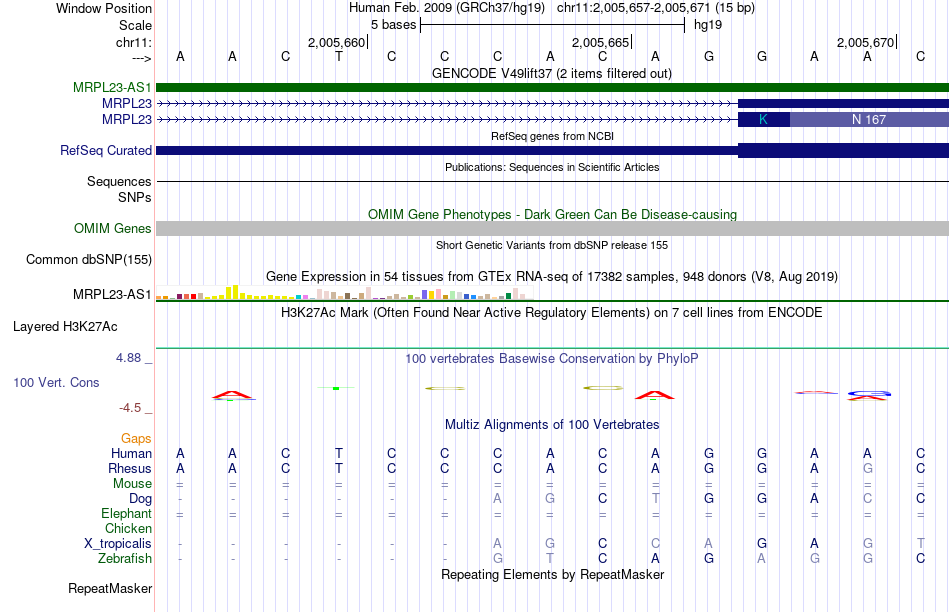Click the OMIM Gene Phenotypes track title
Screen dimensions: 950x612
tap(552, 215)
